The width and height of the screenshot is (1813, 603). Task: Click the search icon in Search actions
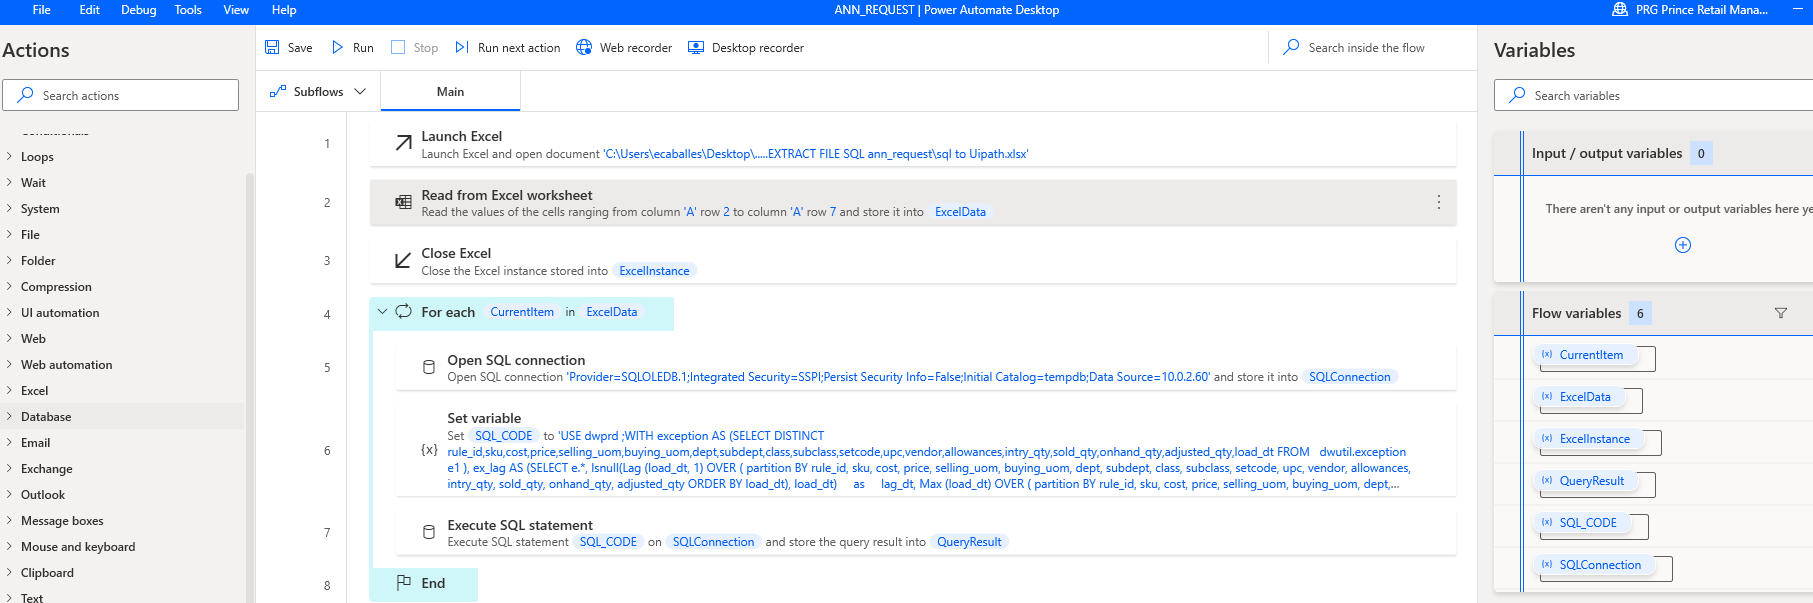tap(25, 95)
